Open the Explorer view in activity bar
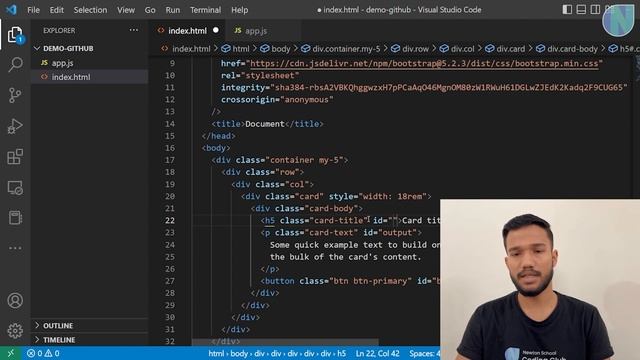This screenshot has height=360, width=640. point(15,34)
